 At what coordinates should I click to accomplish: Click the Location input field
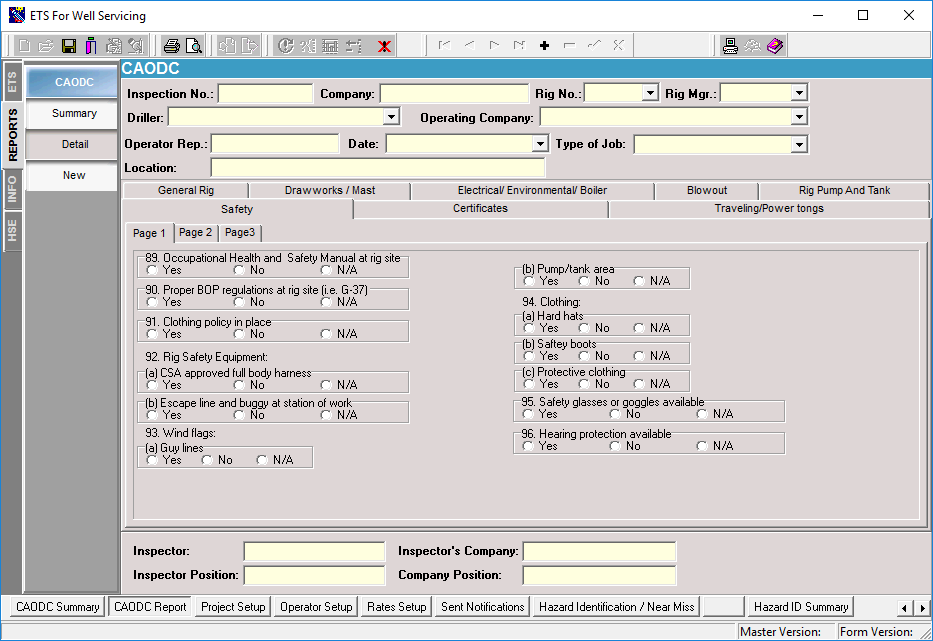click(x=378, y=168)
